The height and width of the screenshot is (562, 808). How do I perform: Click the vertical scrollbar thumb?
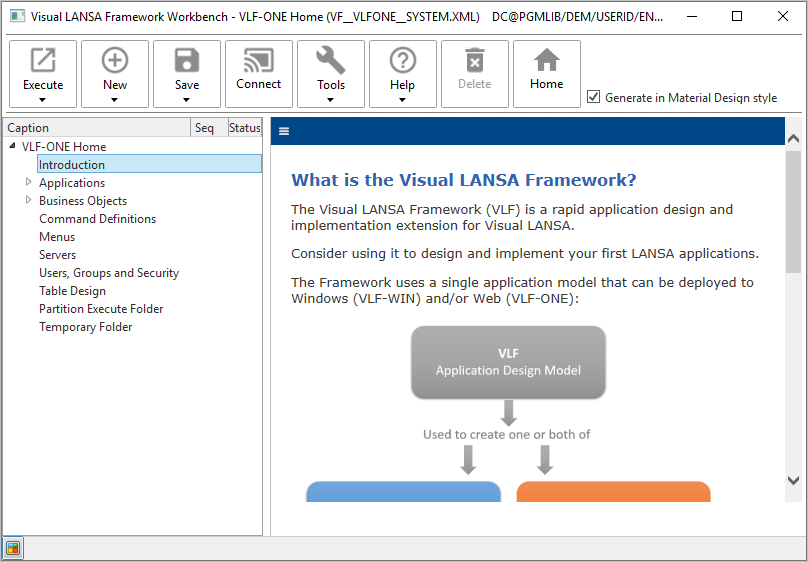point(794,212)
